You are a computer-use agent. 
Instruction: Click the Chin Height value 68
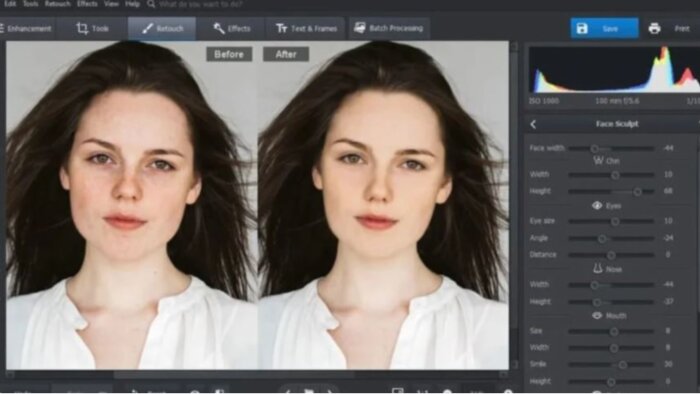point(668,191)
